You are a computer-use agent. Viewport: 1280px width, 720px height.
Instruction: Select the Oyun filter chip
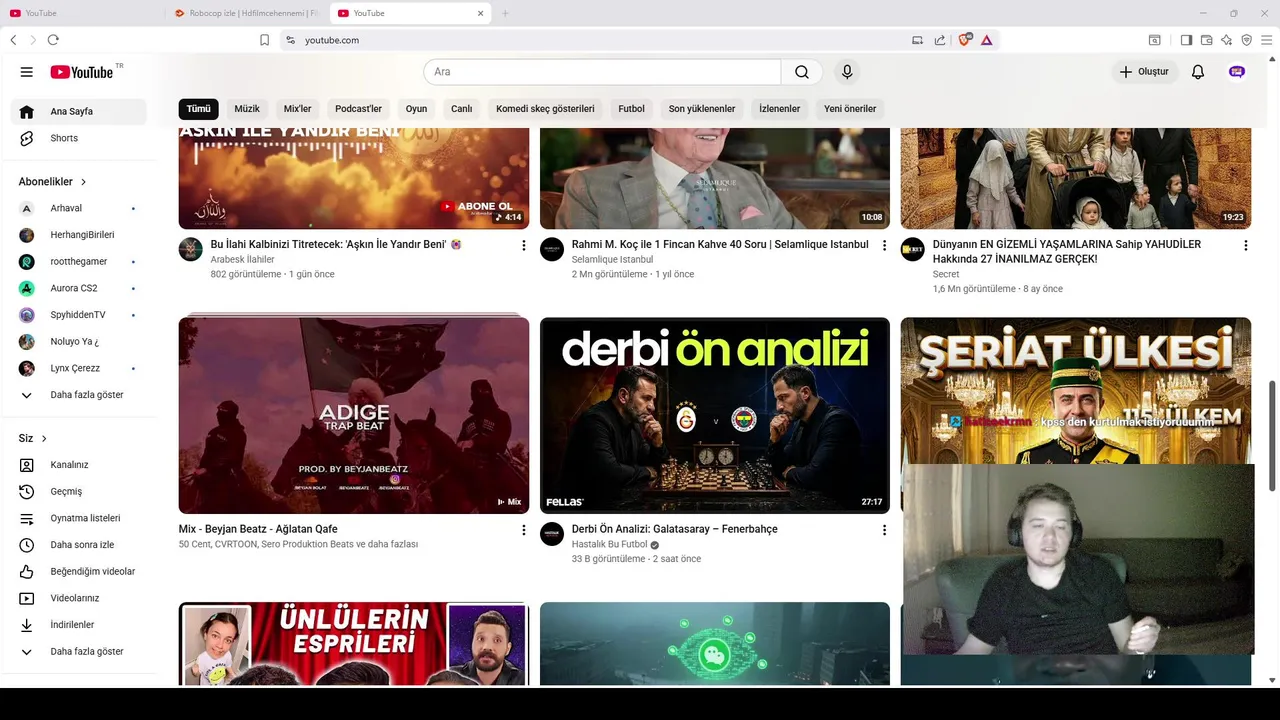pyautogui.click(x=416, y=109)
